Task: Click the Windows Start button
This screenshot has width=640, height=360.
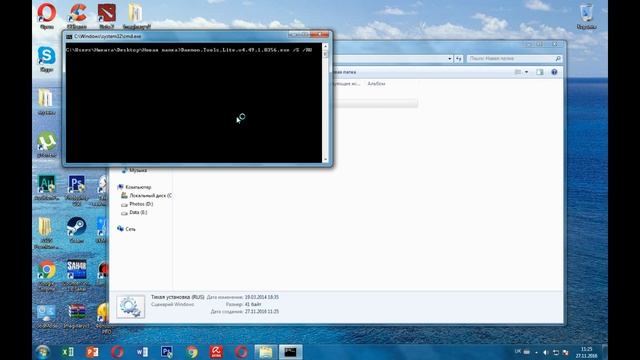Action: pyautogui.click(x=42, y=351)
